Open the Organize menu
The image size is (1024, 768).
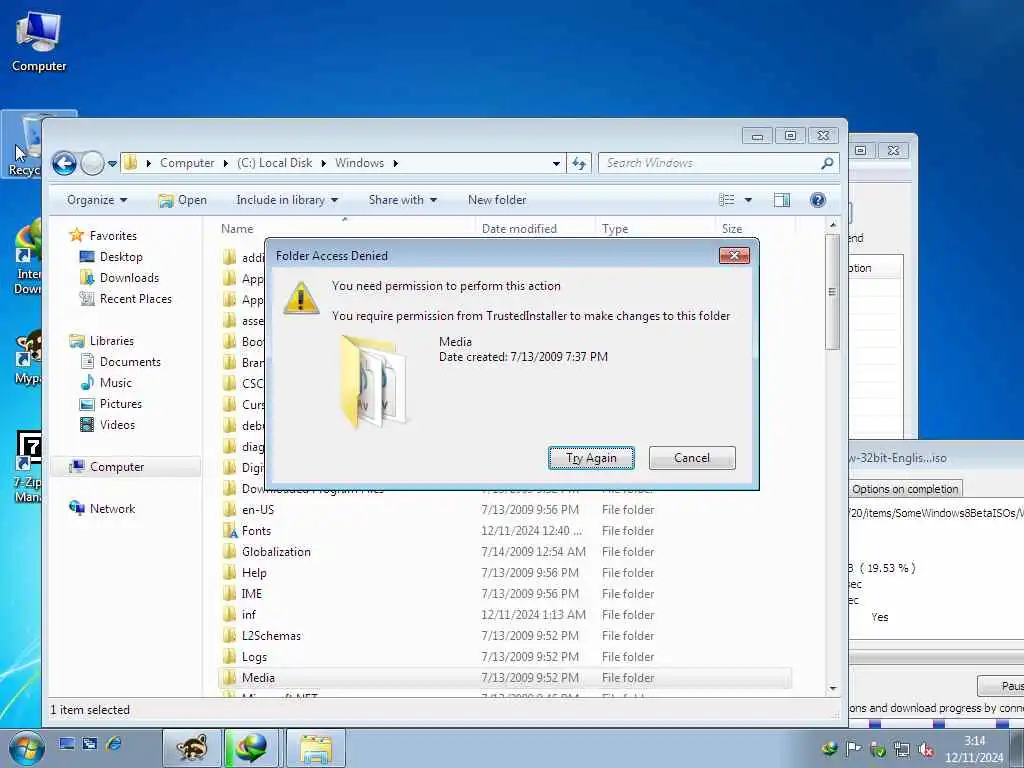click(x=97, y=200)
